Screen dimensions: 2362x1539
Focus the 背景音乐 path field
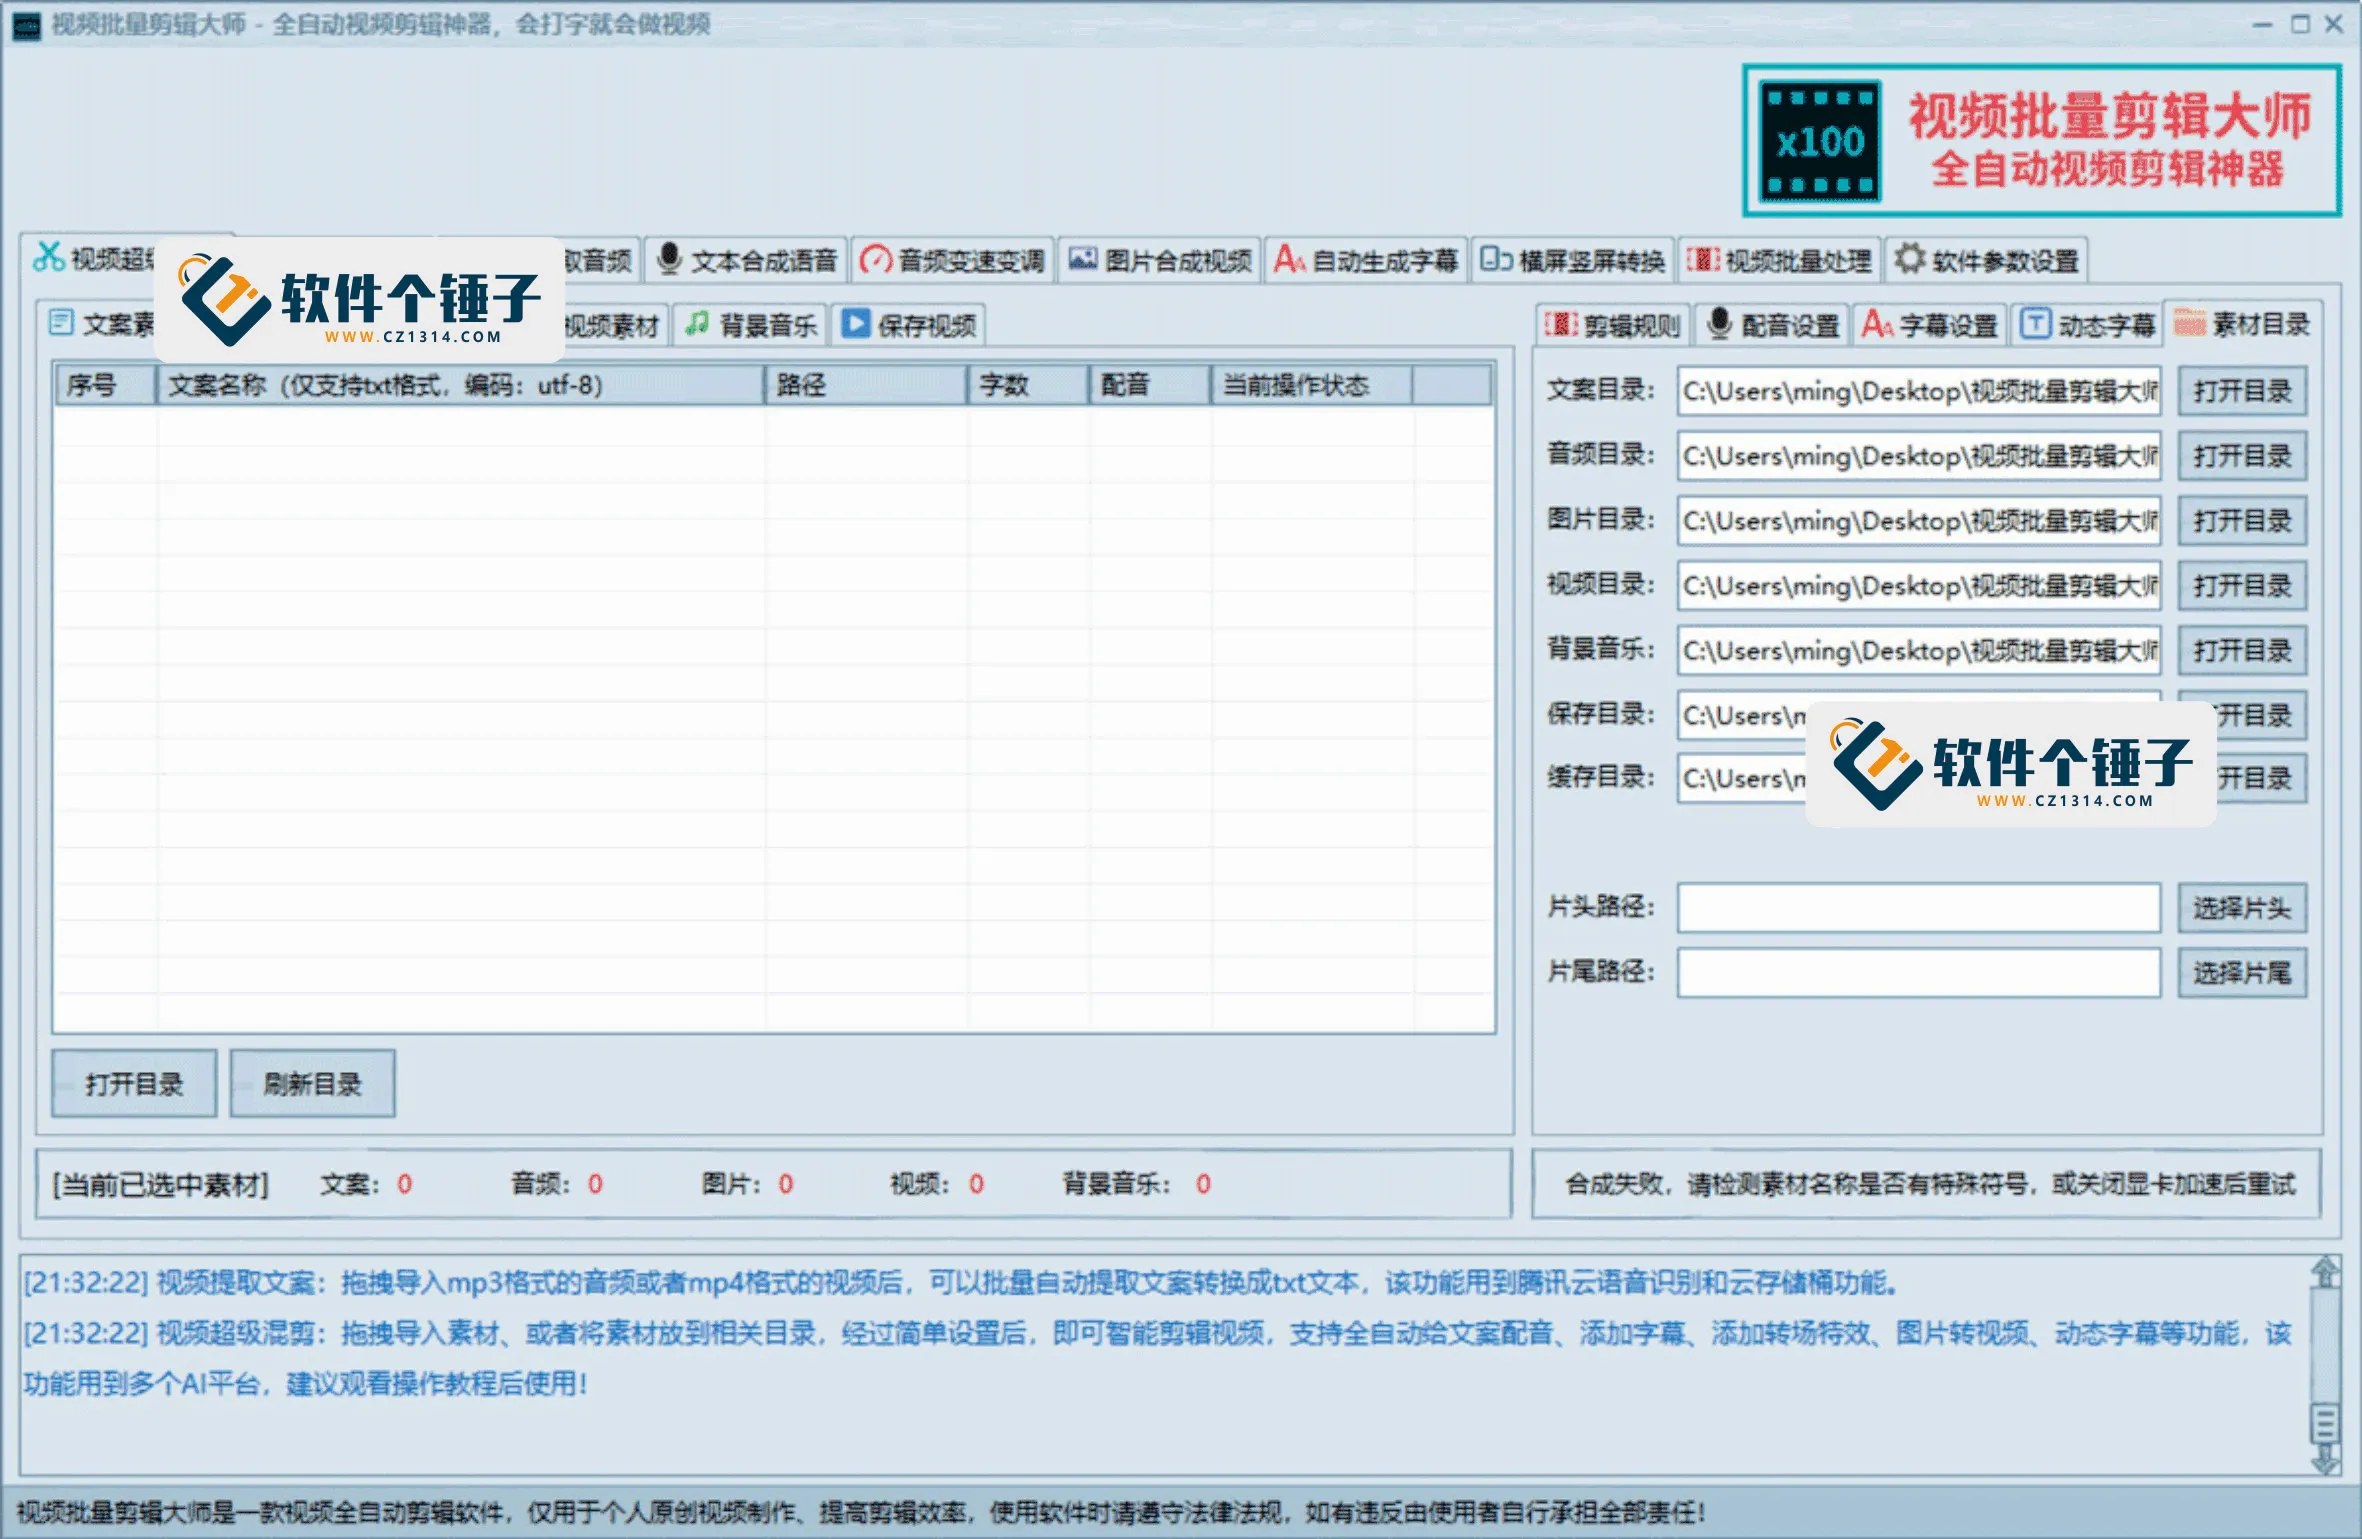1919,651
